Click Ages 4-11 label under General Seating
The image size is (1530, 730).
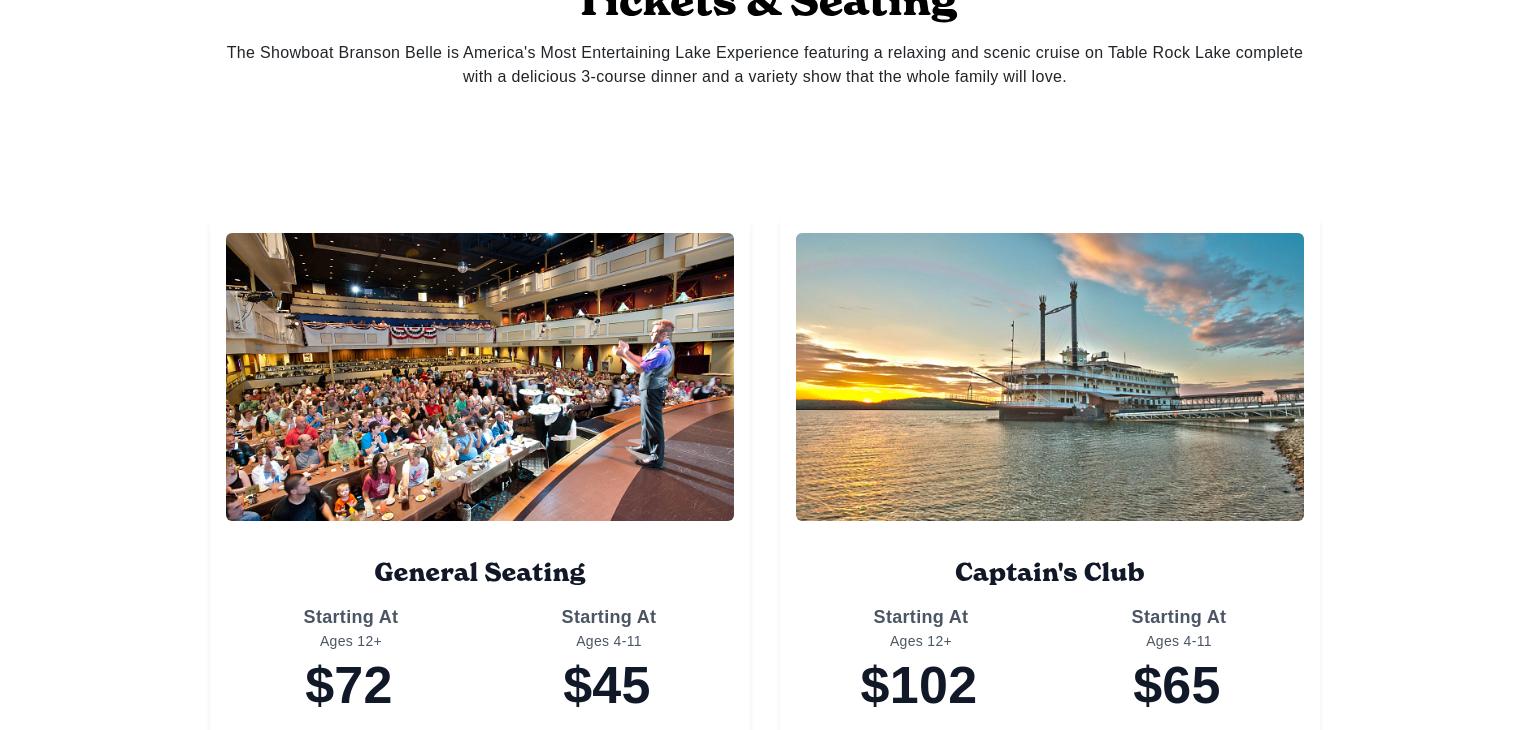click(x=609, y=641)
